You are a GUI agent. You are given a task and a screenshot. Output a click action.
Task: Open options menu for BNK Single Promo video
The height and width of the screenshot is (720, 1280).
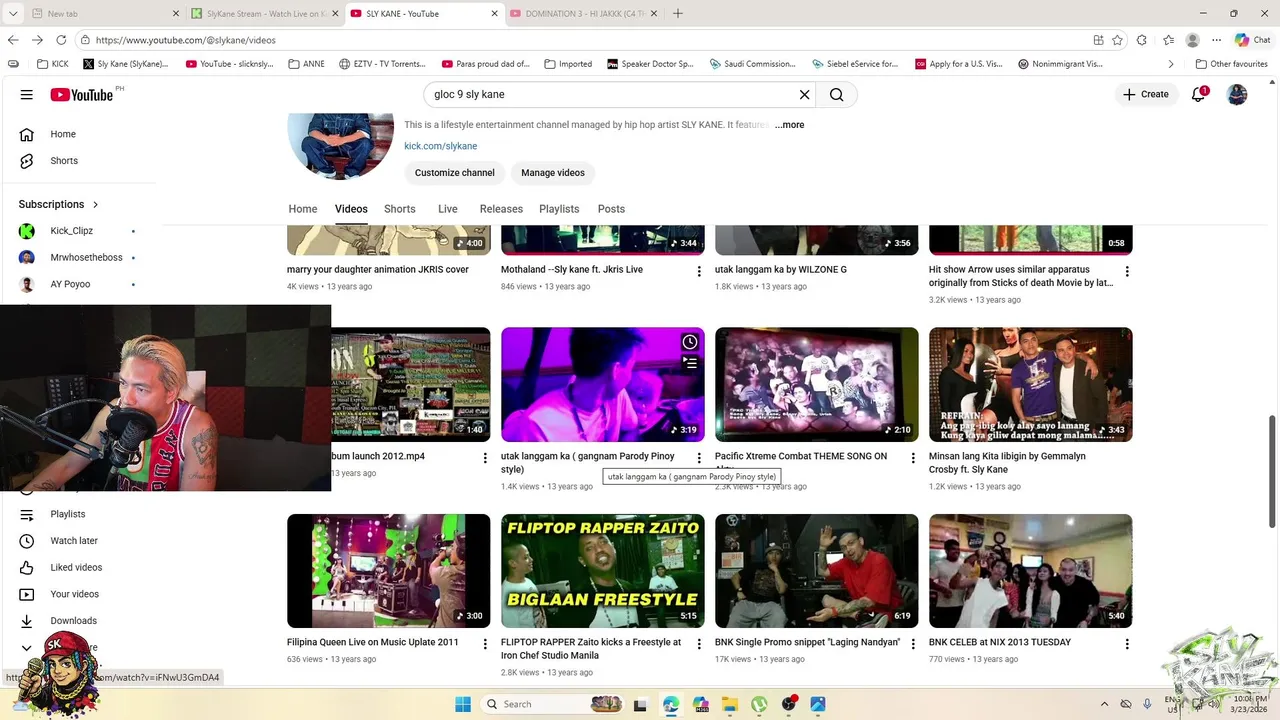coord(913,645)
